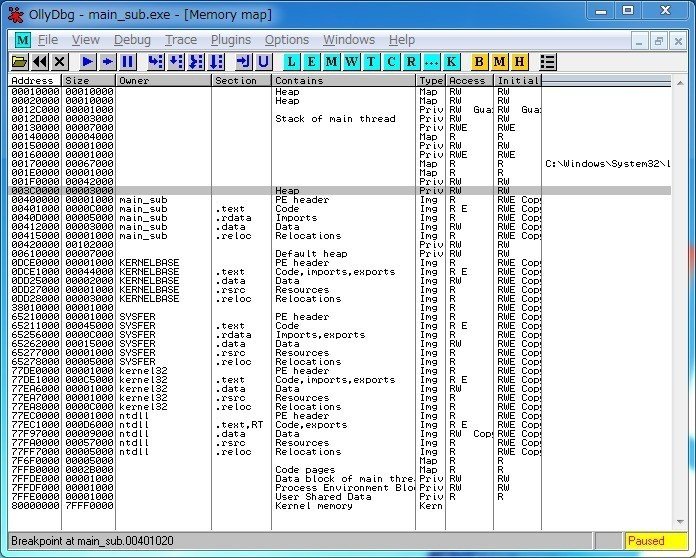Open the Log window with L icon

click(x=291, y=62)
